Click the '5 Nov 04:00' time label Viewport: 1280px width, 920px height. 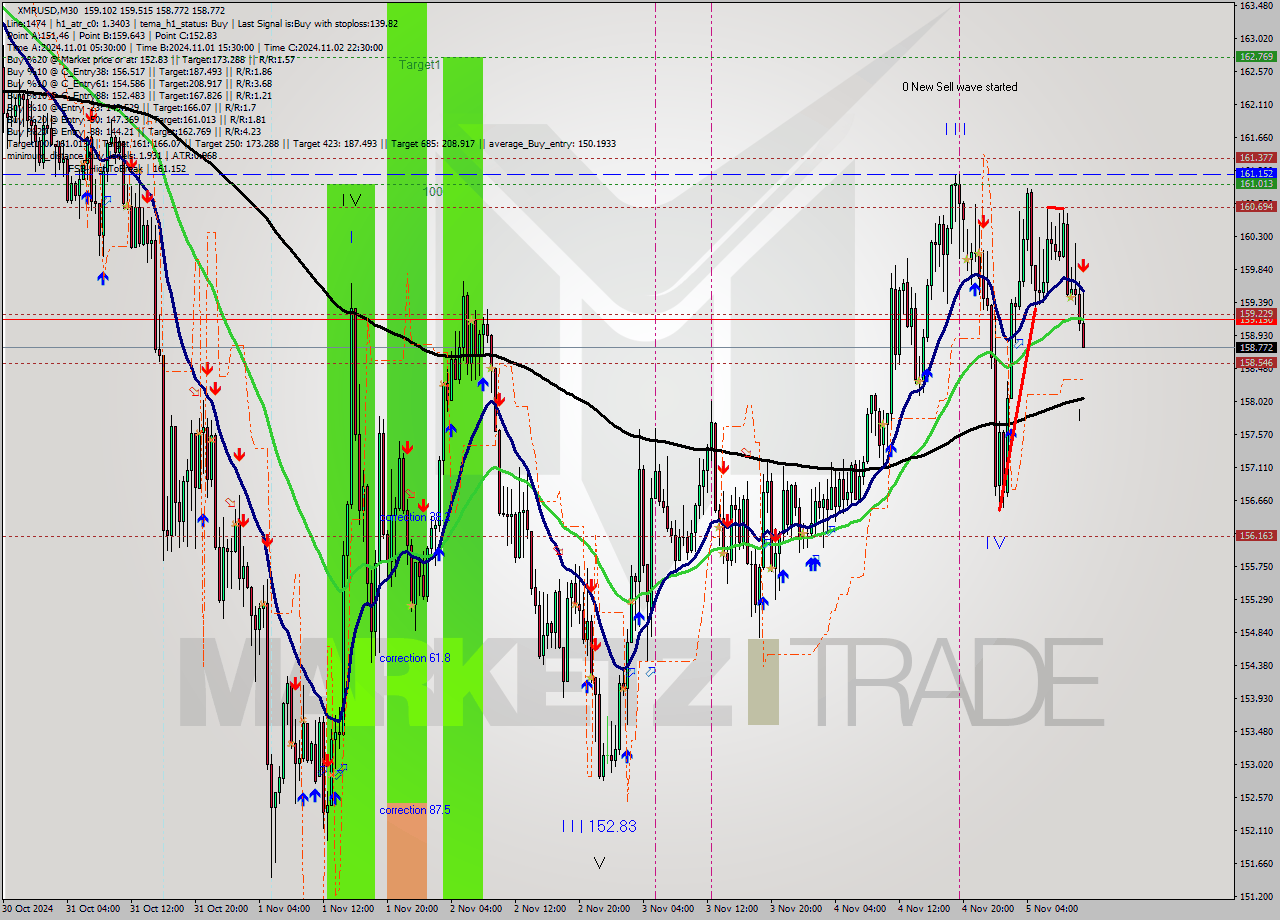click(1052, 909)
